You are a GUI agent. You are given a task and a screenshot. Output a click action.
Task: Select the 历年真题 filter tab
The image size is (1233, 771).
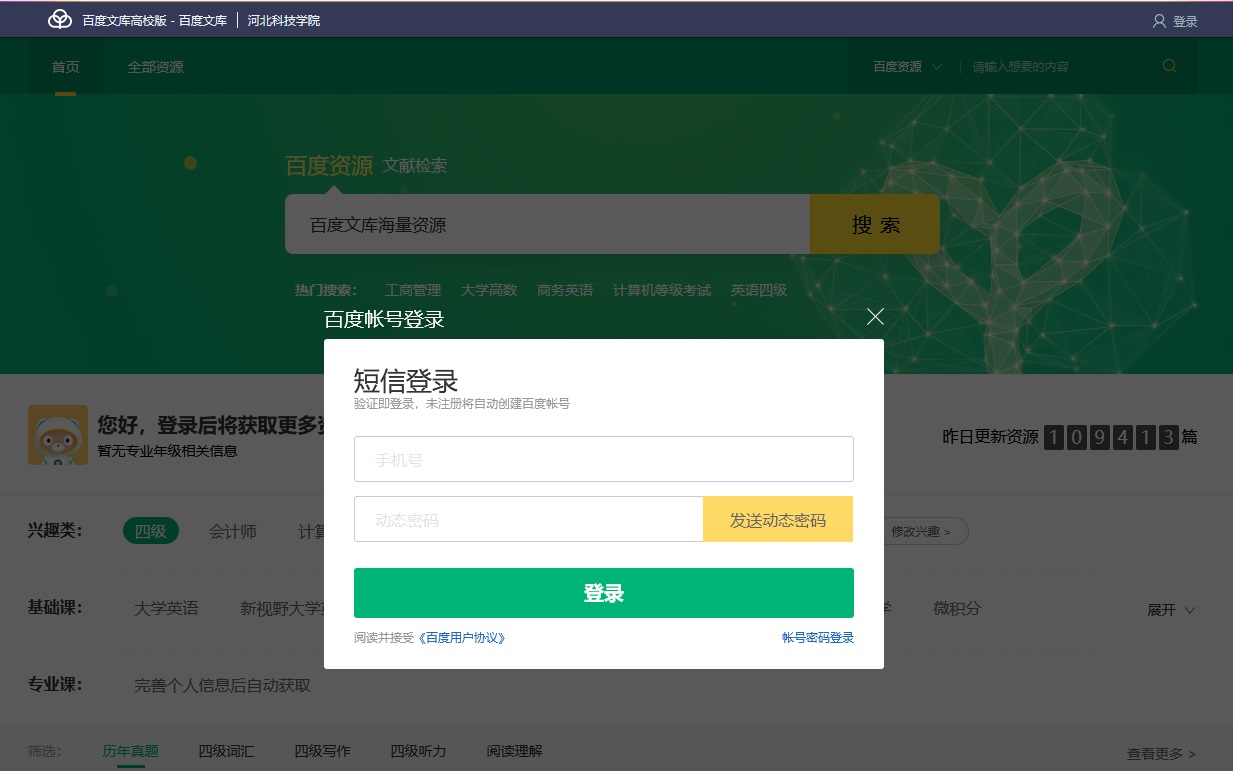[x=130, y=751]
